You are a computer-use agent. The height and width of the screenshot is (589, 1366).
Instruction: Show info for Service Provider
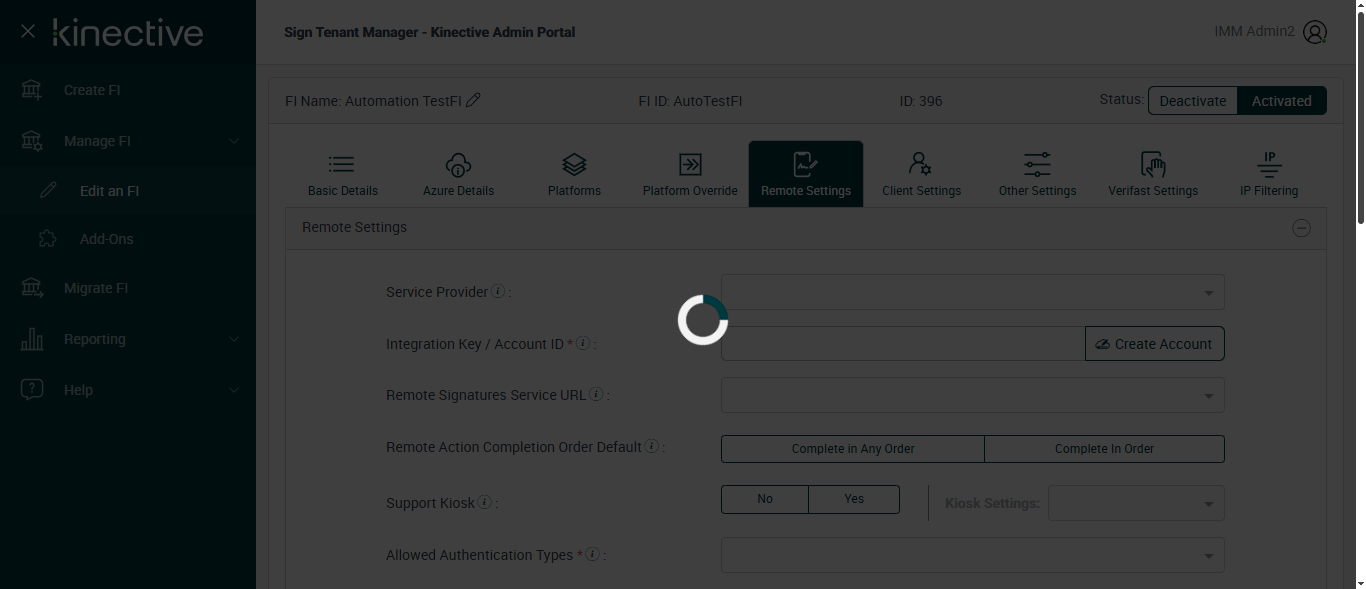[x=498, y=292]
